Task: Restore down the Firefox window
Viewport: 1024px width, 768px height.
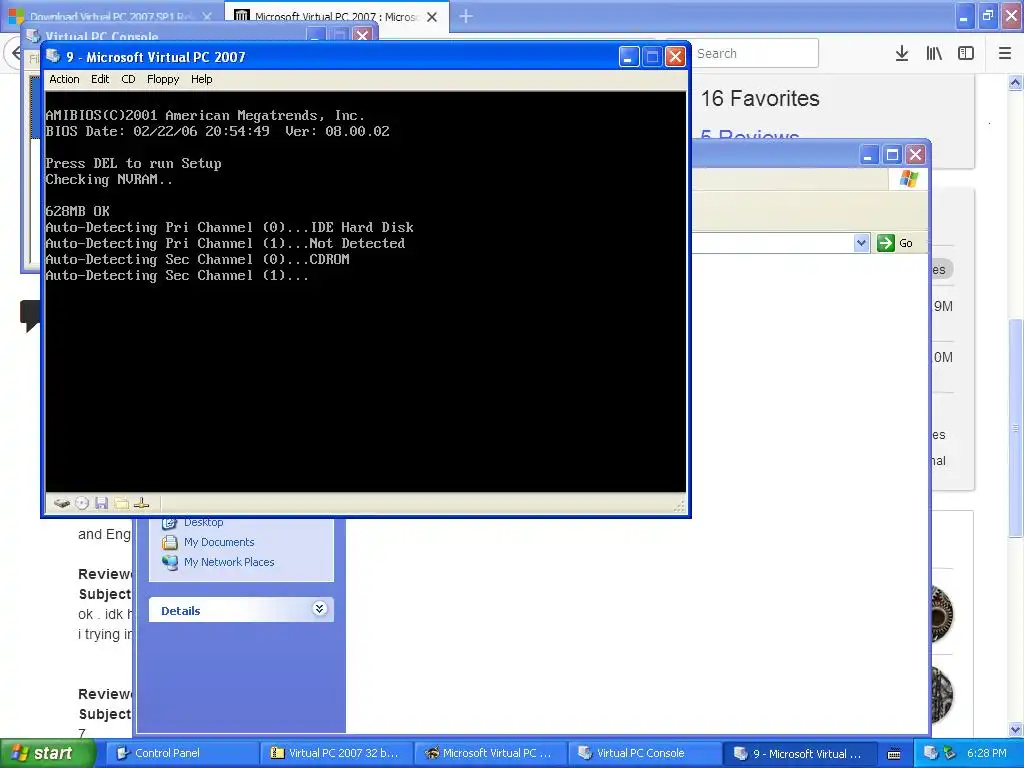Action: pos(987,16)
